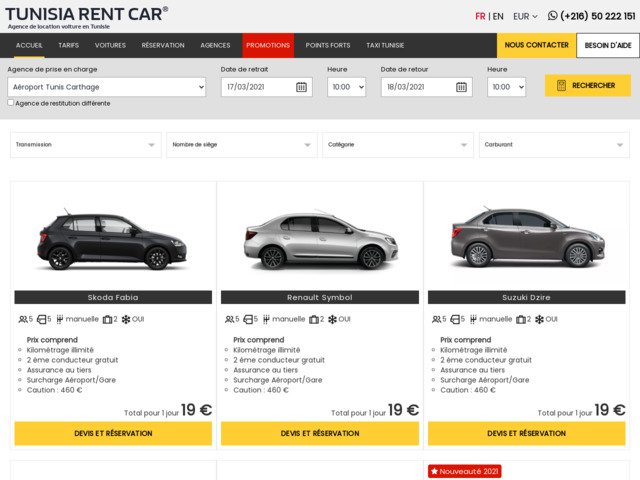Click the Suzuki Dzire car image
This screenshot has width=640, height=480.
(527, 237)
